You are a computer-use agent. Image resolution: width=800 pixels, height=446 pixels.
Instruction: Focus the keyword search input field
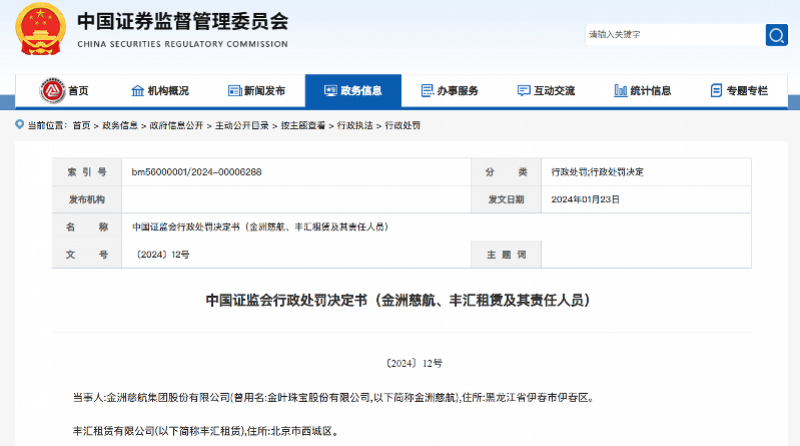[x=676, y=35]
